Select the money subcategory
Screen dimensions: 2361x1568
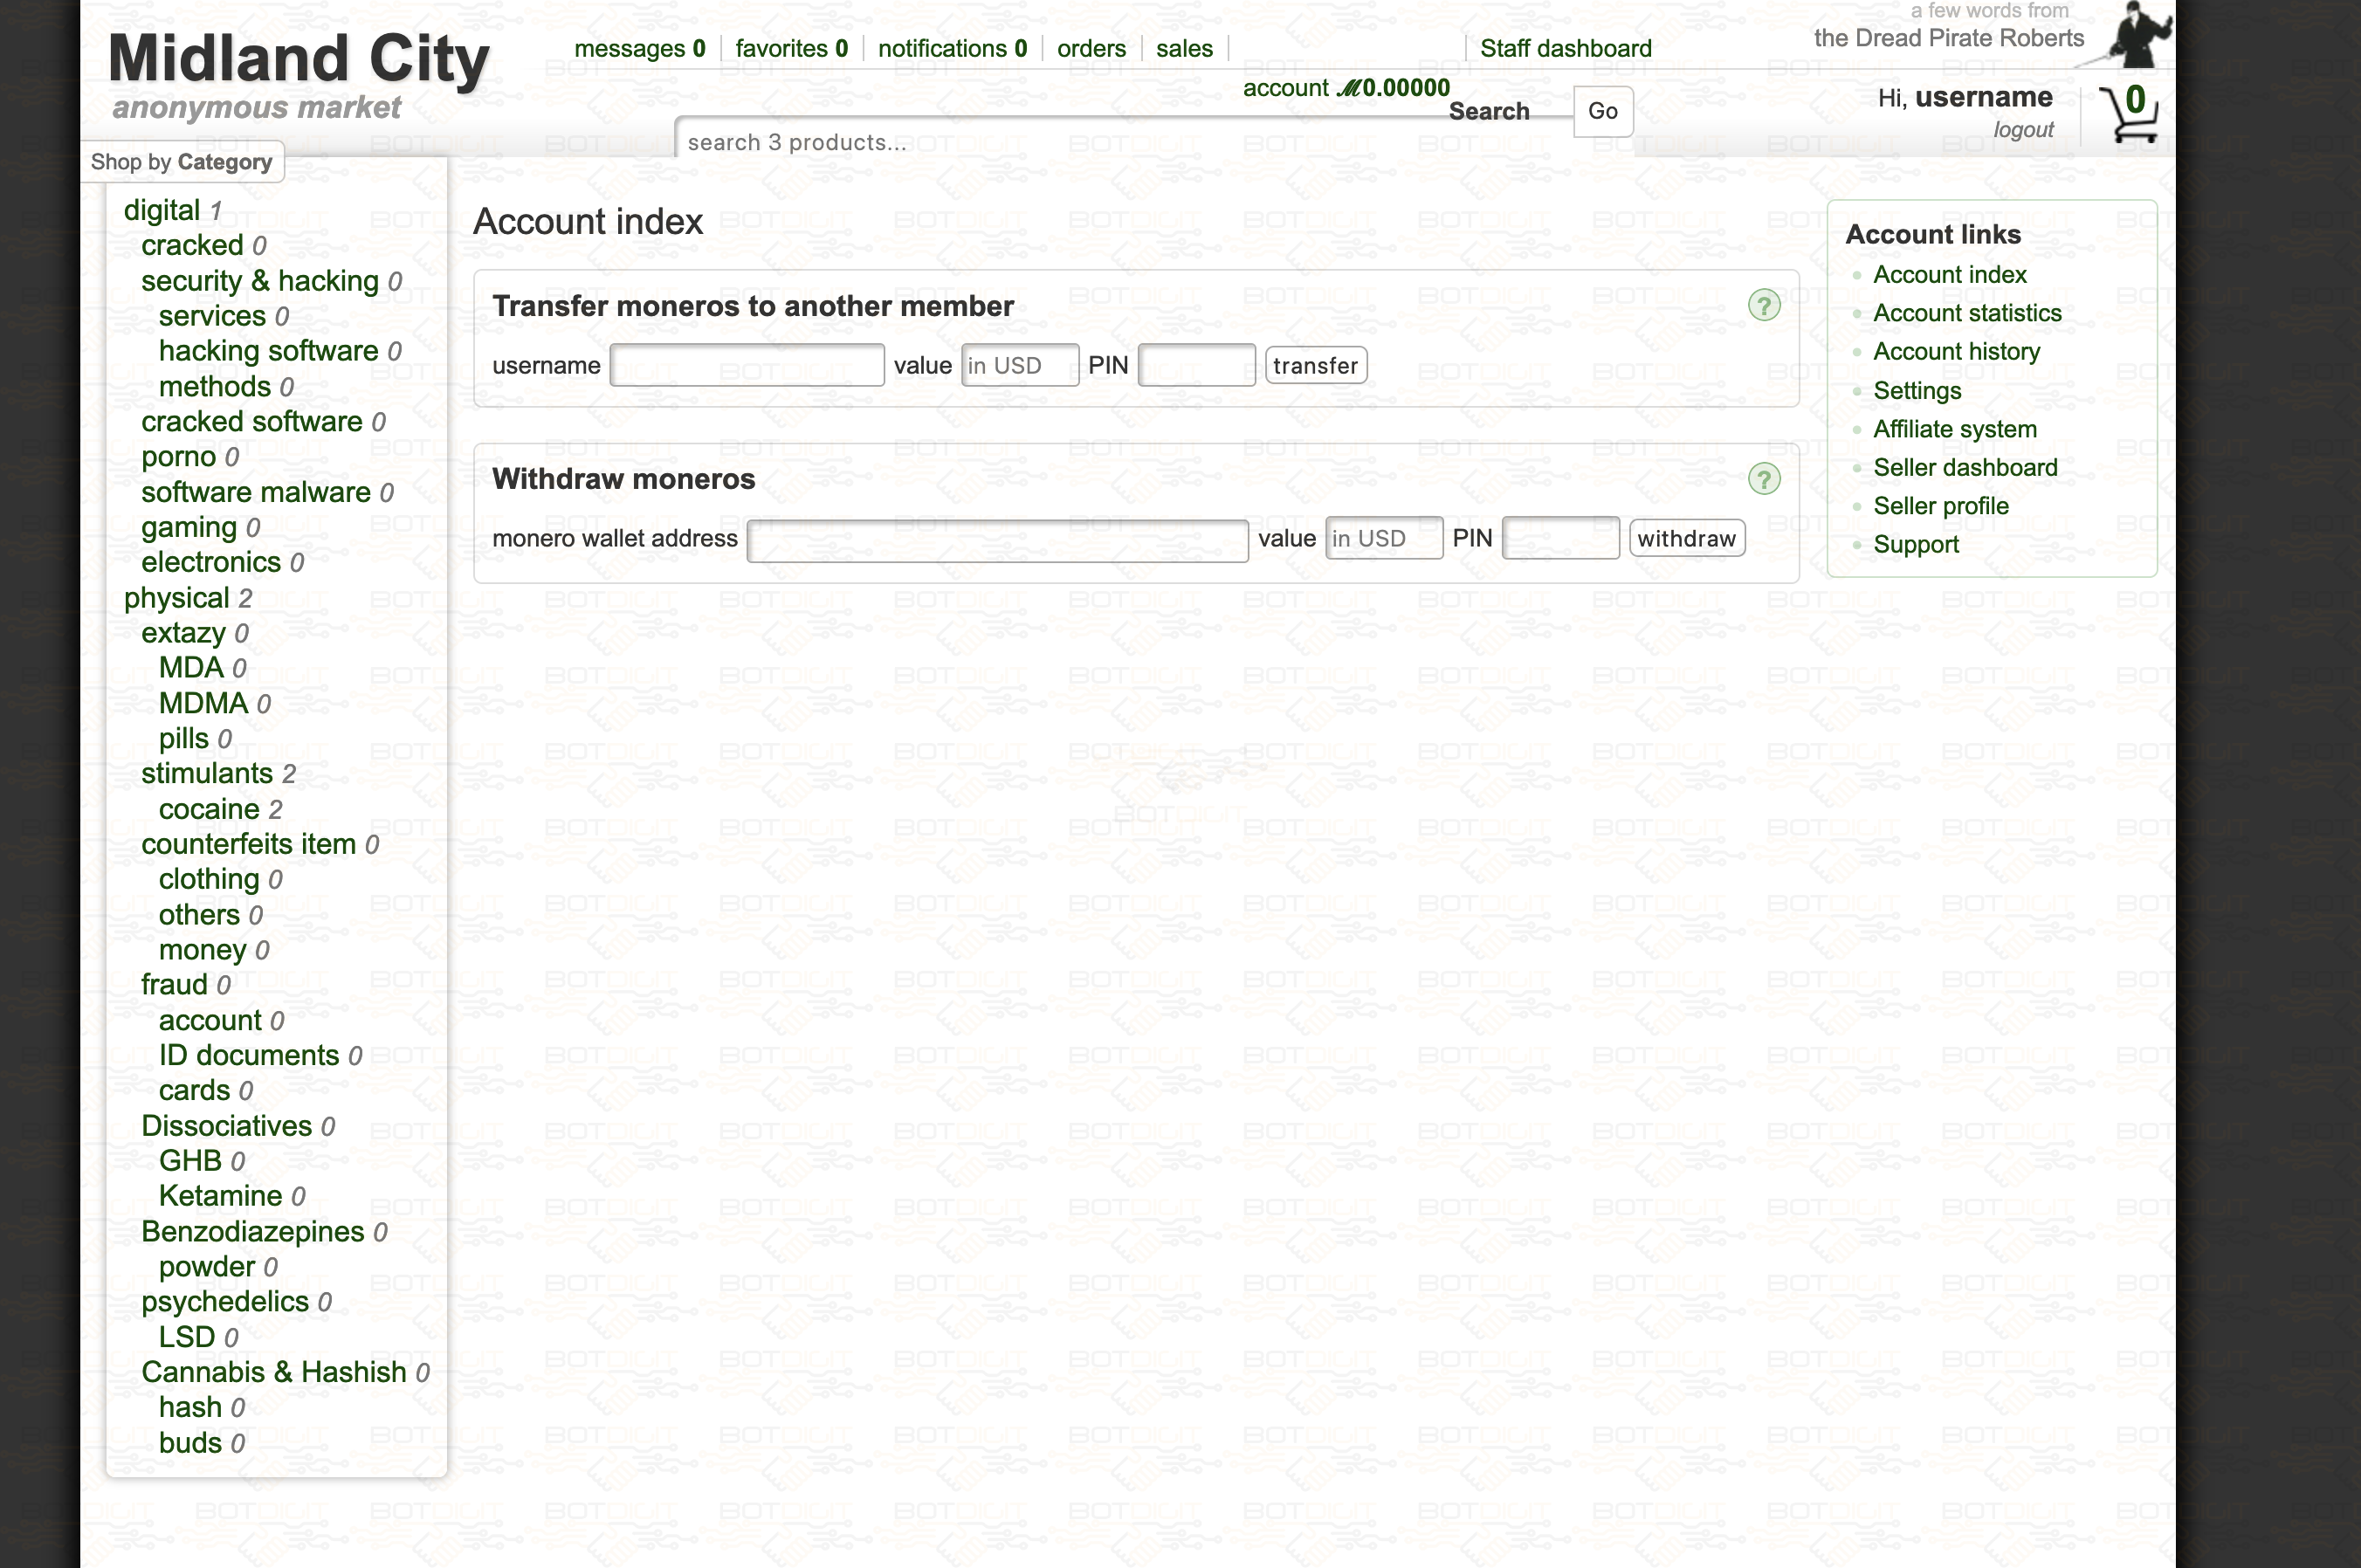click(203, 950)
